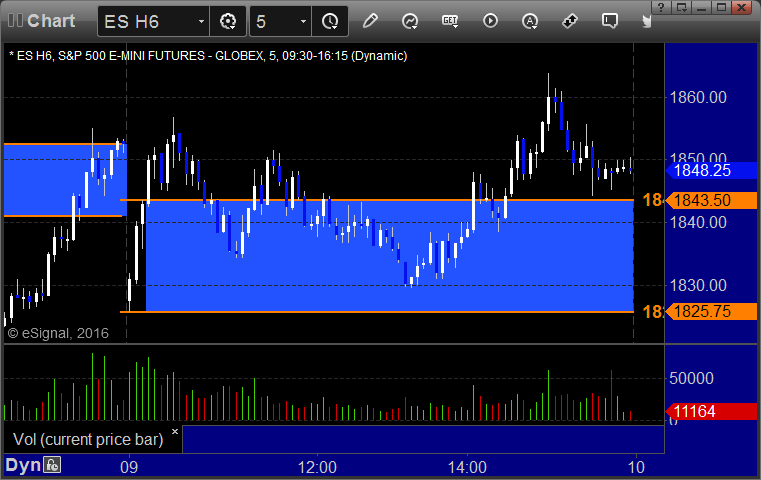Open the studies chart-line icon menu

pos(410,21)
